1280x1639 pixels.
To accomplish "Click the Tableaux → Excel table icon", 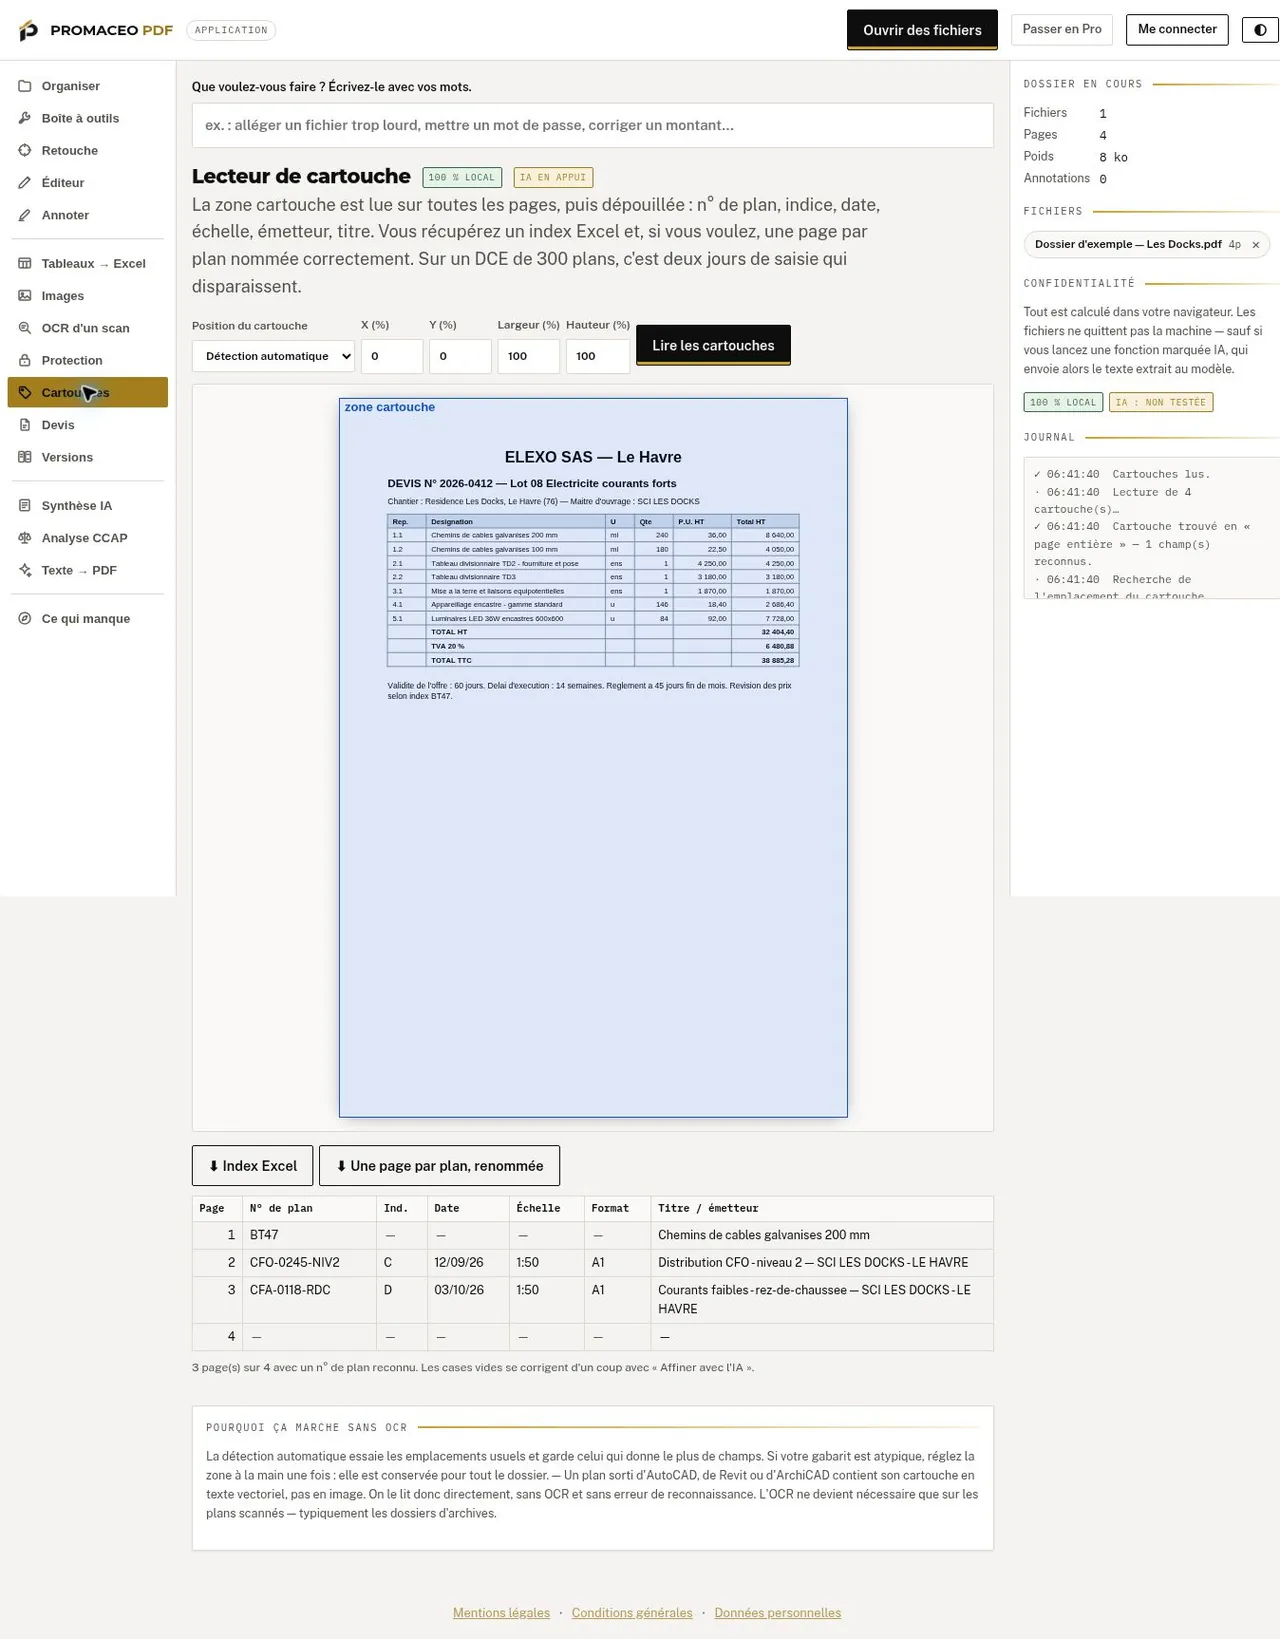I will 25,263.
